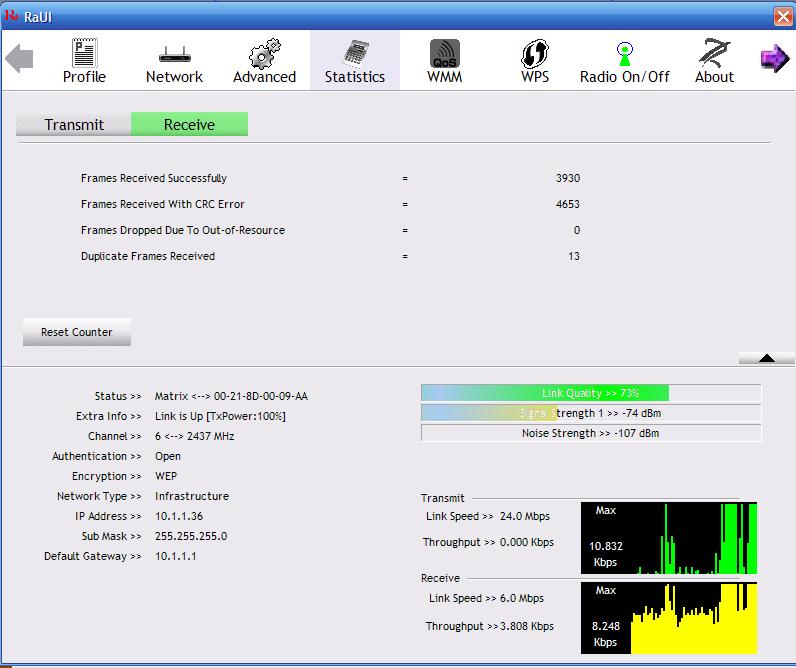Viewport: 796px width, 668px height.
Task: Collapse the status panel with triangle
Action: coord(766,358)
